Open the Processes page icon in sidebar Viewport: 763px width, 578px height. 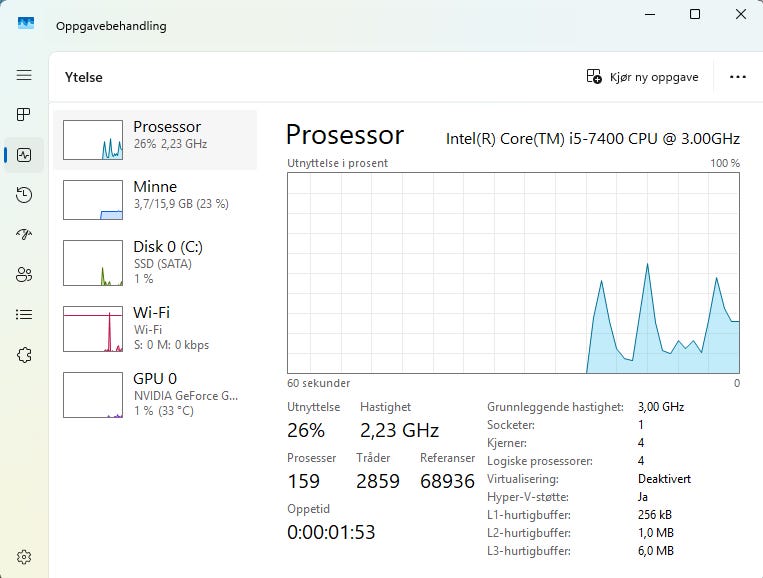coord(24,115)
